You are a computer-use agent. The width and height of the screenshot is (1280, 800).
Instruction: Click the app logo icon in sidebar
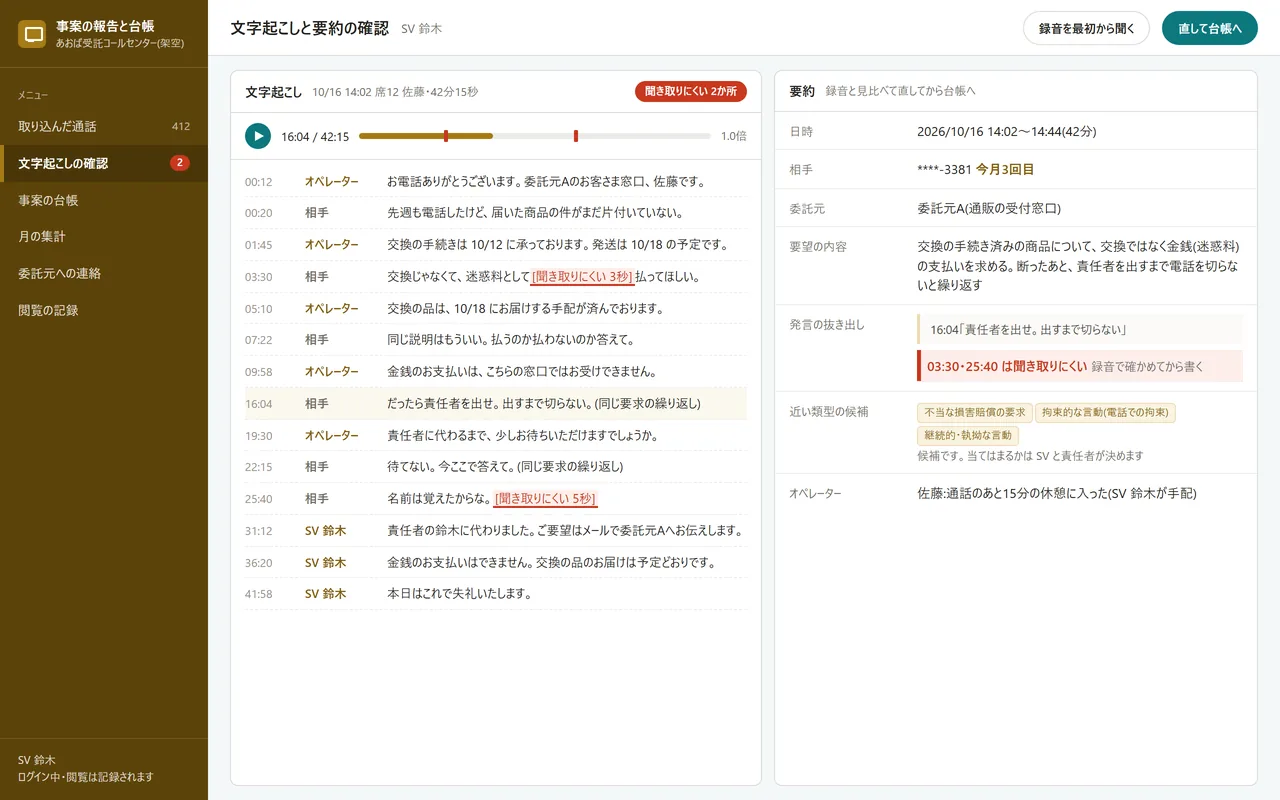[x=34, y=34]
